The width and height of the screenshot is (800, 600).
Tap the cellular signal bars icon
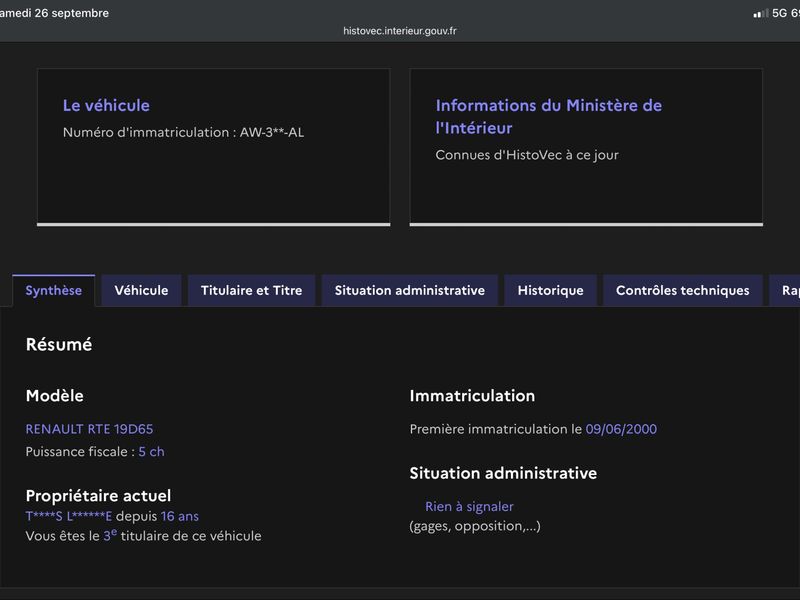[x=761, y=13]
